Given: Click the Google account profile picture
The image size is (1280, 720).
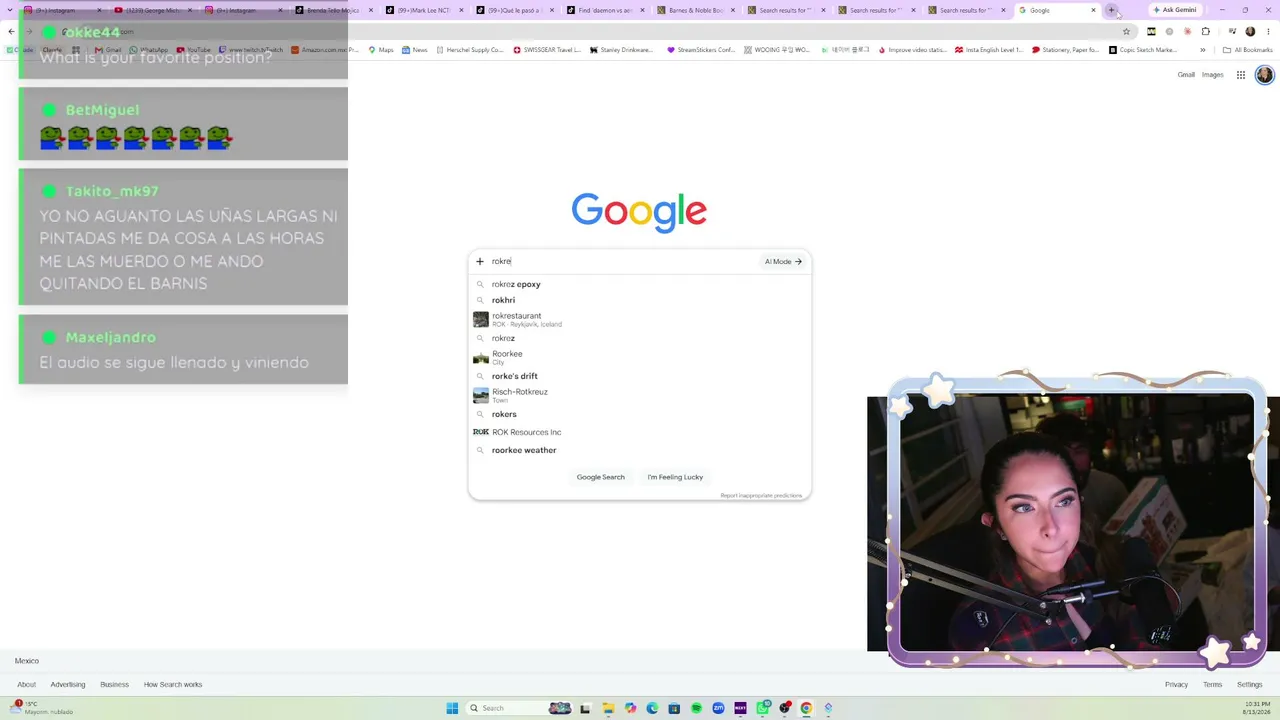Looking at the screenshot, I should [1264, 75].
